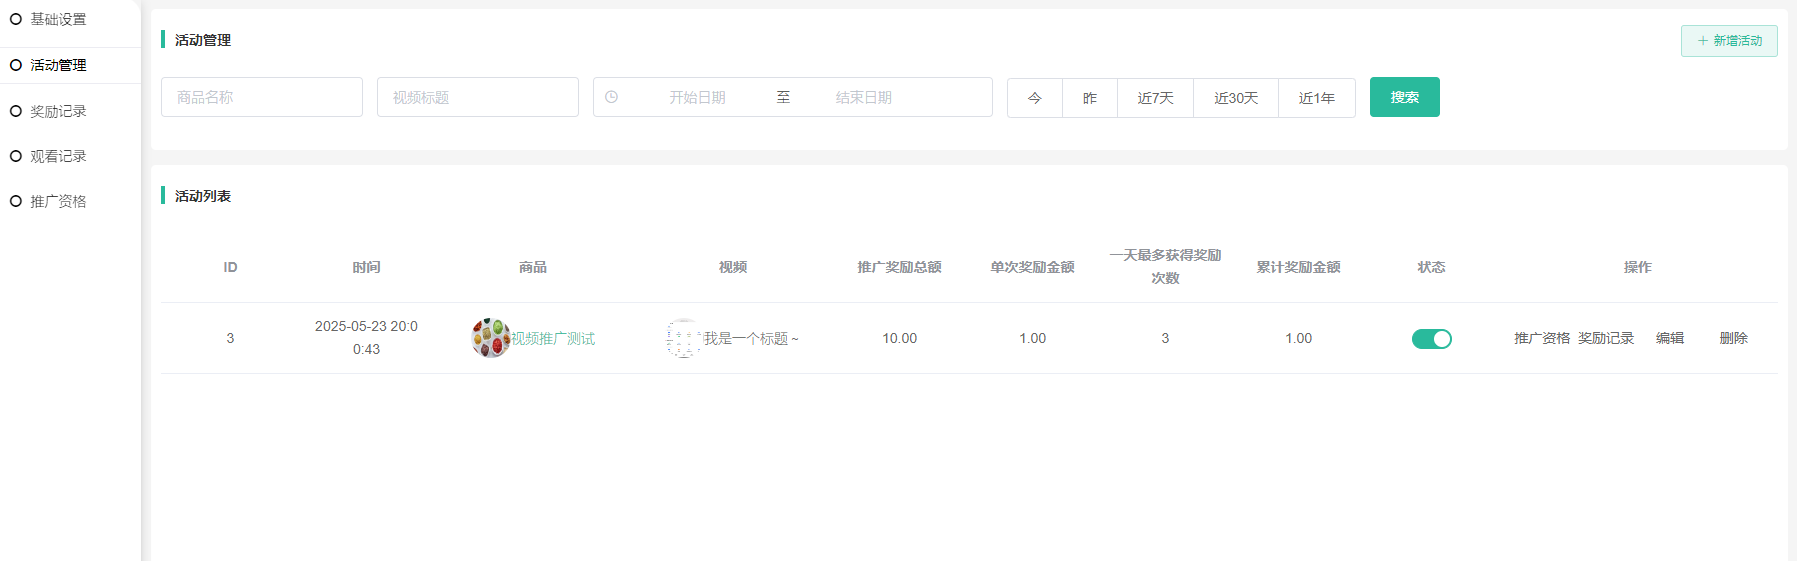Click 编辑 for activity 3
This screenshot has height=561, width=1797.
tap(1669, 338)
